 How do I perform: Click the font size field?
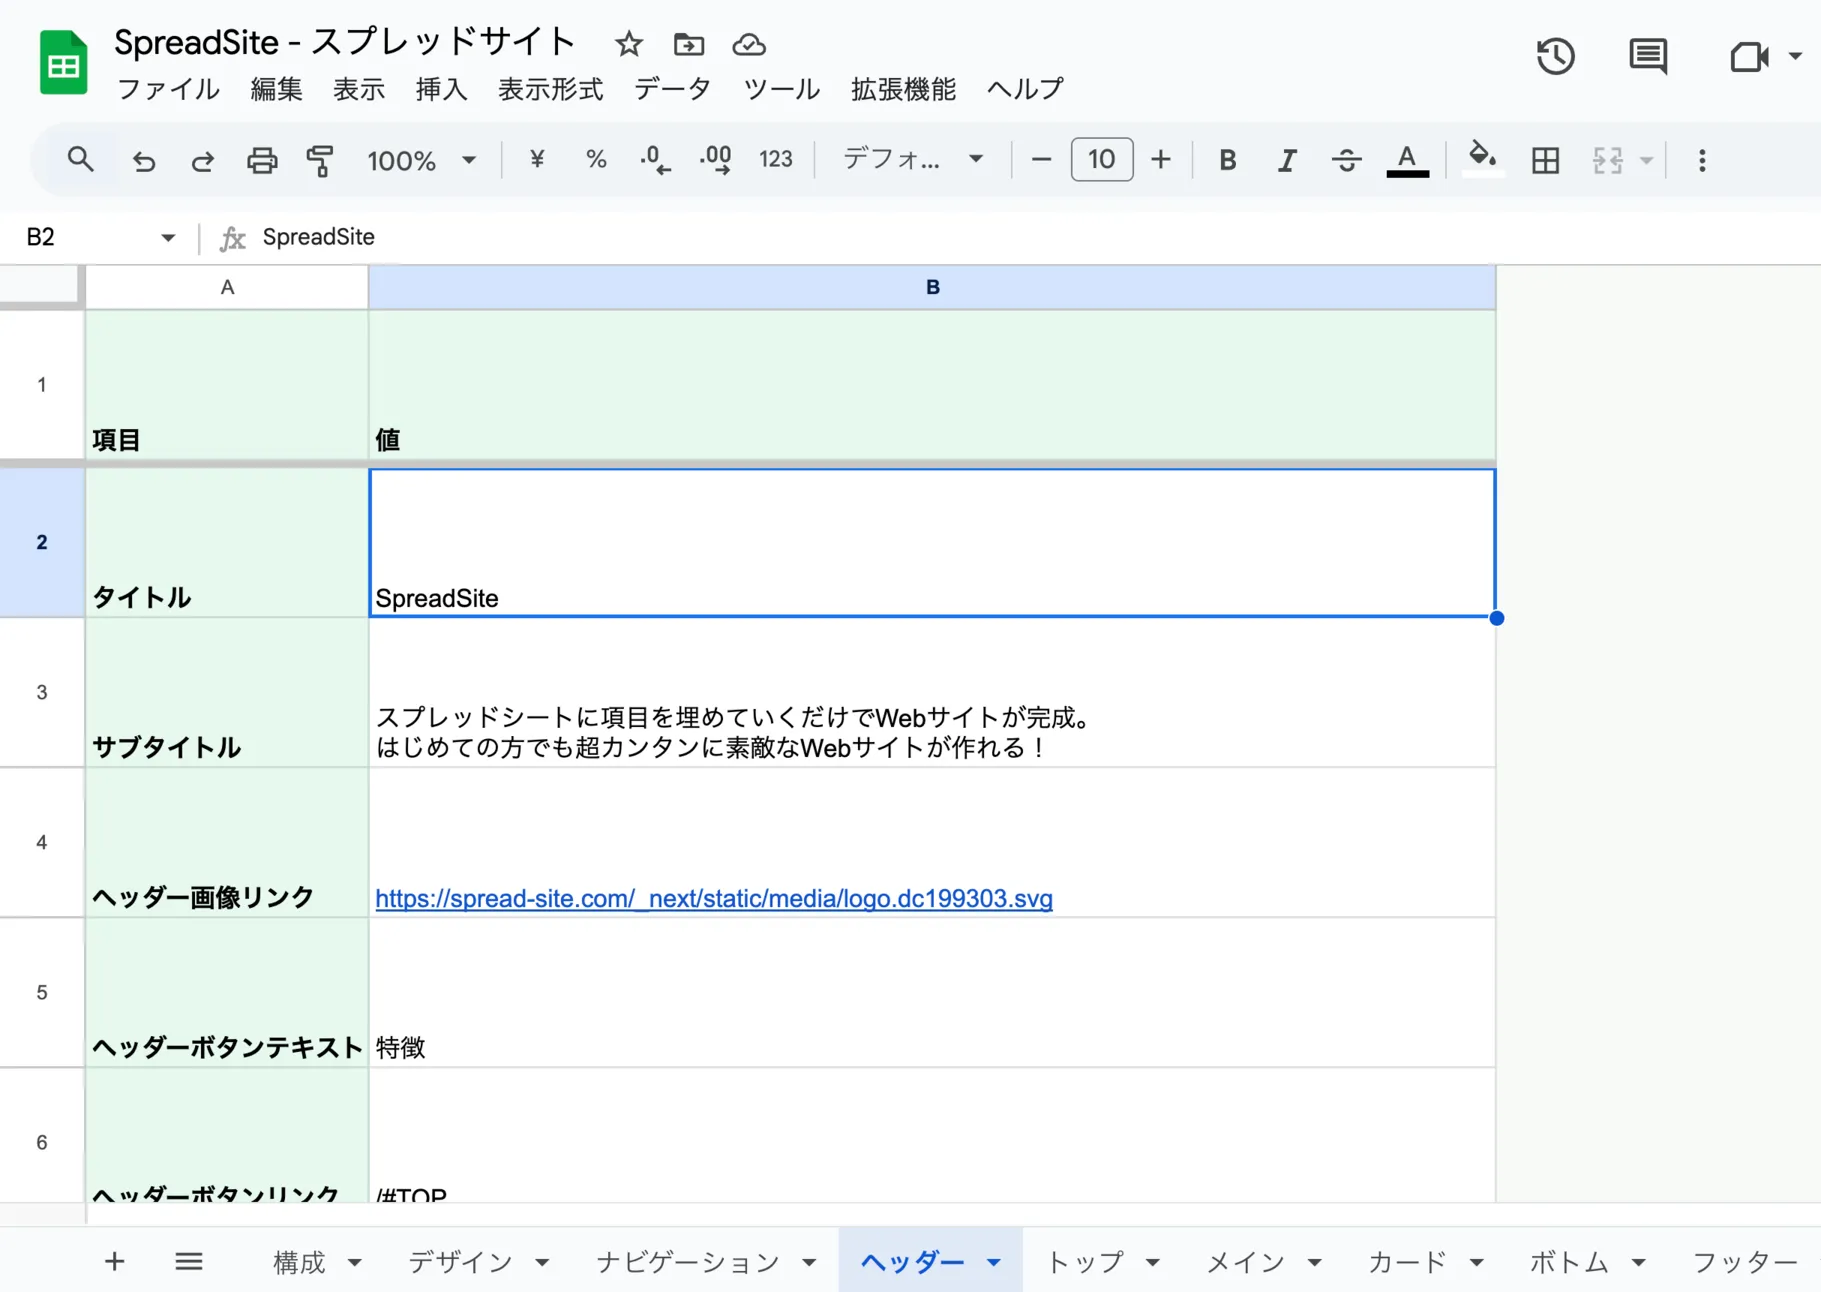1101,160
